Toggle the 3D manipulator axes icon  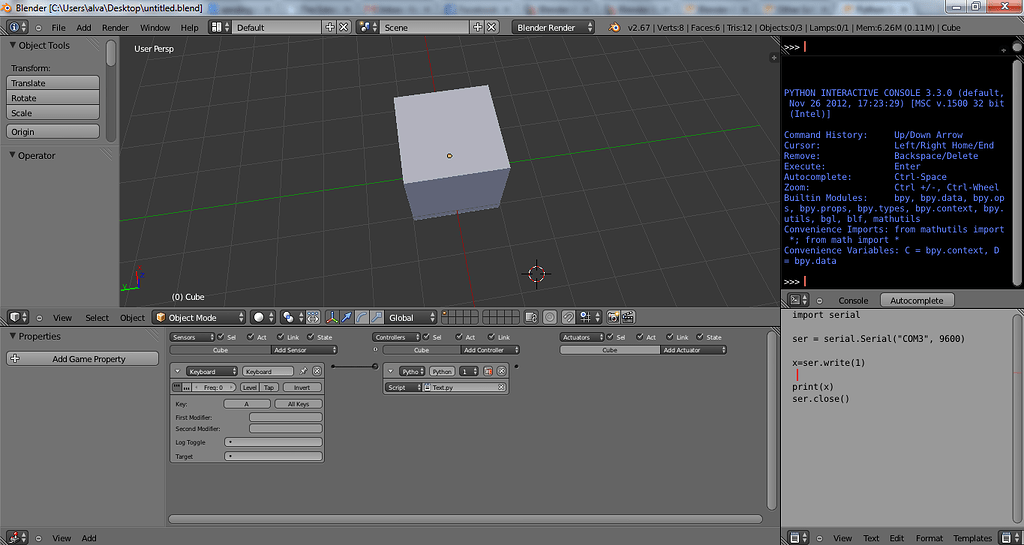coord(332,317)
